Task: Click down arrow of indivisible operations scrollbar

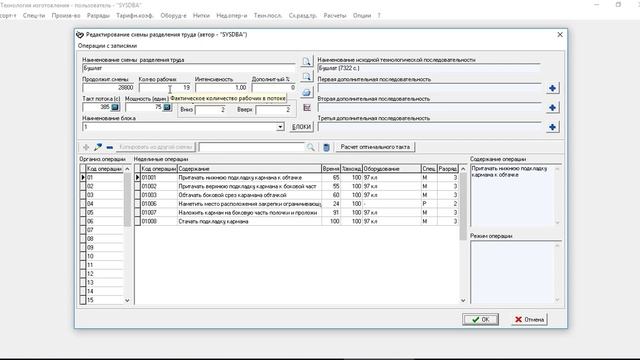Action: (463, 300)
